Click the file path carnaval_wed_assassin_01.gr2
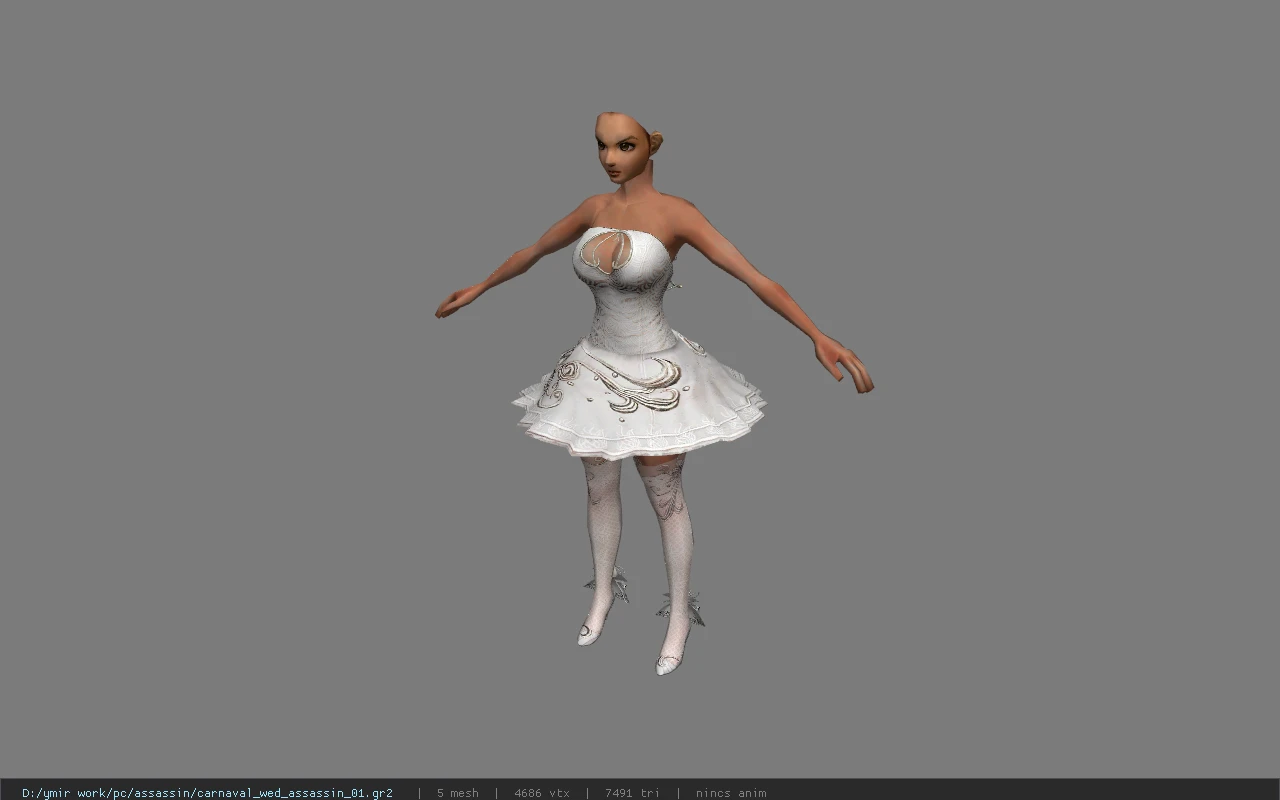 tap(207, 793)
